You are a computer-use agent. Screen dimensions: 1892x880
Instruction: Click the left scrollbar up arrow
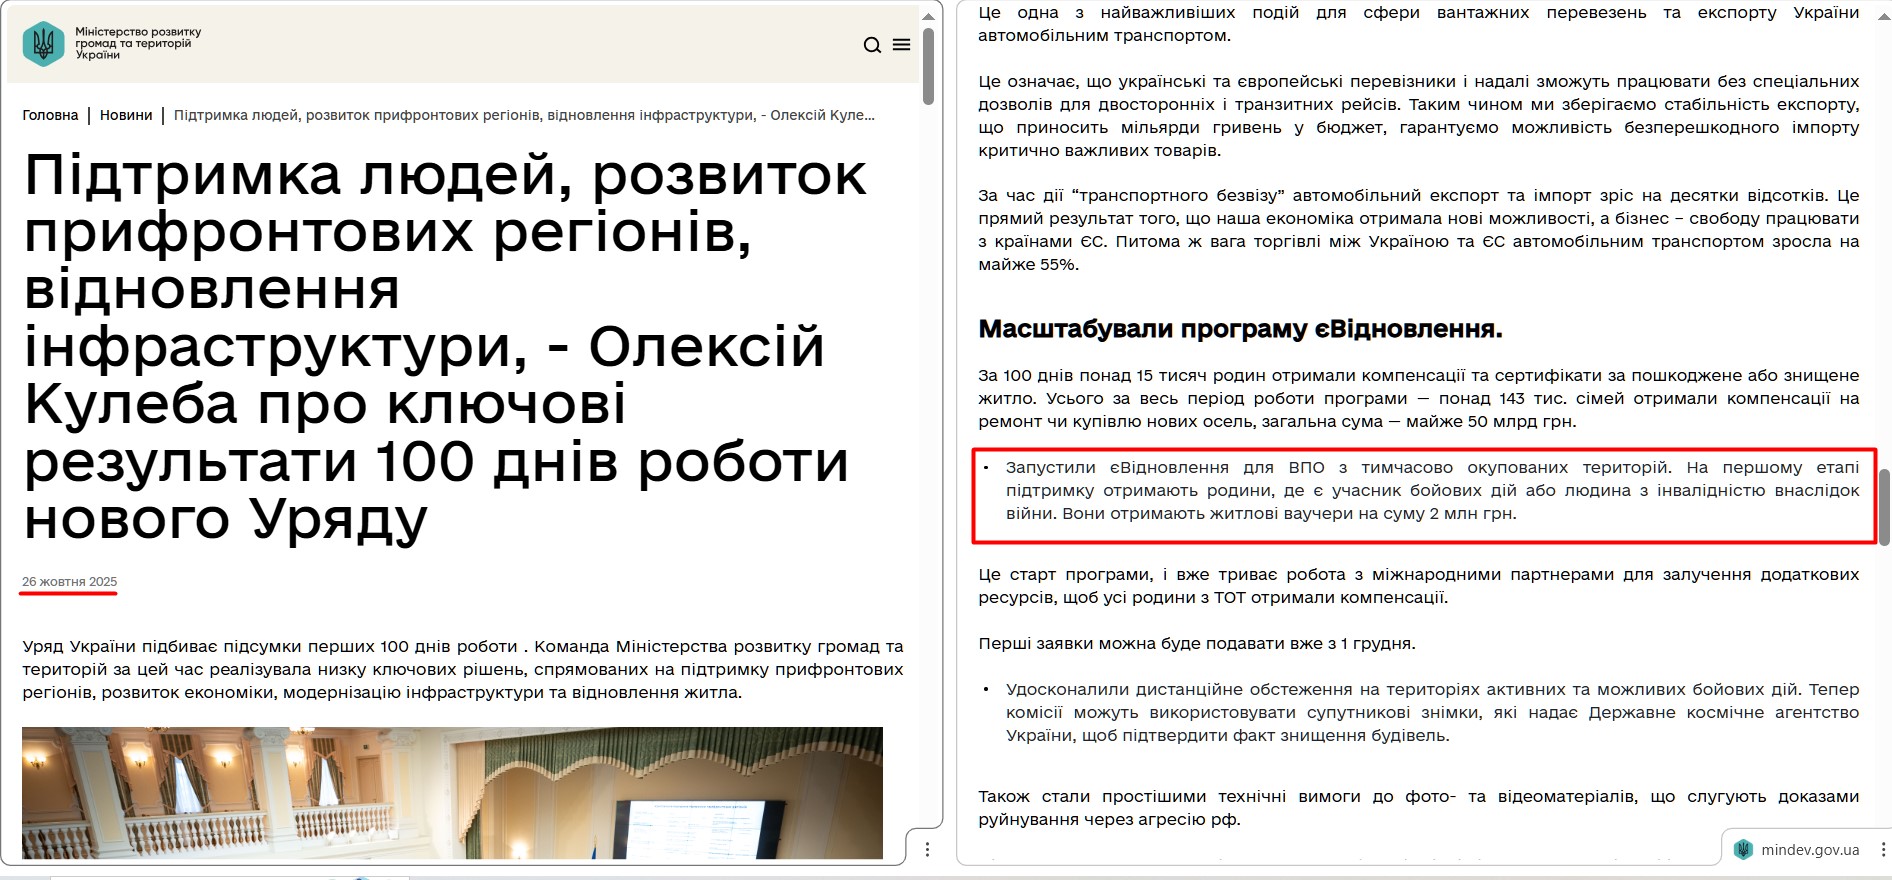point(928,16)
